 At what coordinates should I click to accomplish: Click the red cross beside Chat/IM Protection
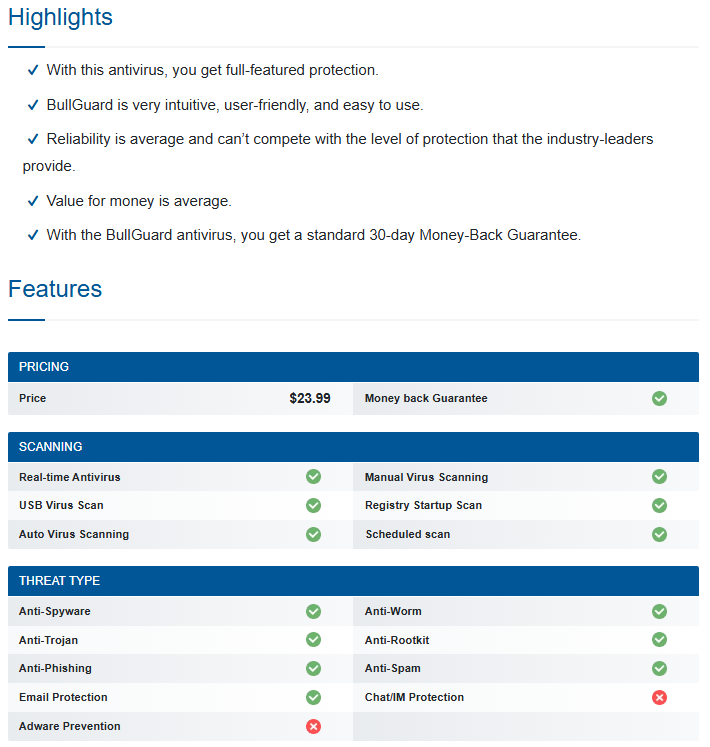[659, 697]
